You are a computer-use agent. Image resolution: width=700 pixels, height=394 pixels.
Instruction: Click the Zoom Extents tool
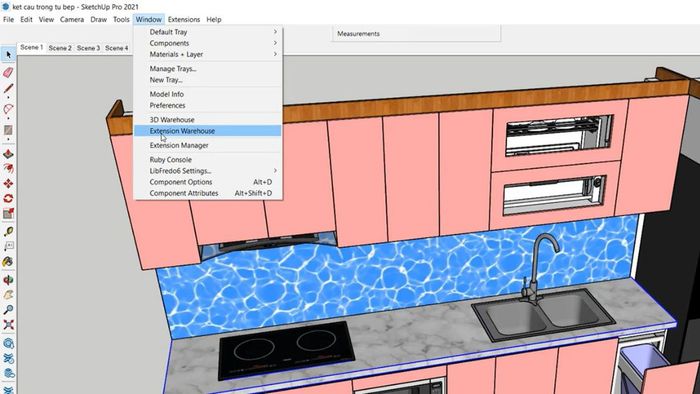tap(8, 325)
